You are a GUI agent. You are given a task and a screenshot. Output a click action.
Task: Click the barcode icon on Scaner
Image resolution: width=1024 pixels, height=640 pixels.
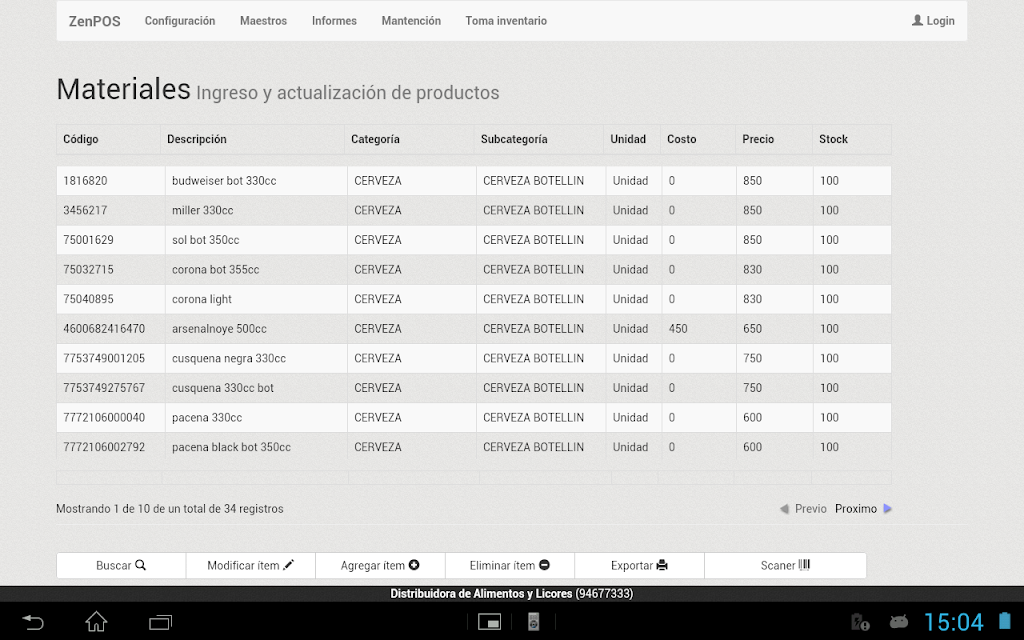pyautogui.click(x=804, y=565)
